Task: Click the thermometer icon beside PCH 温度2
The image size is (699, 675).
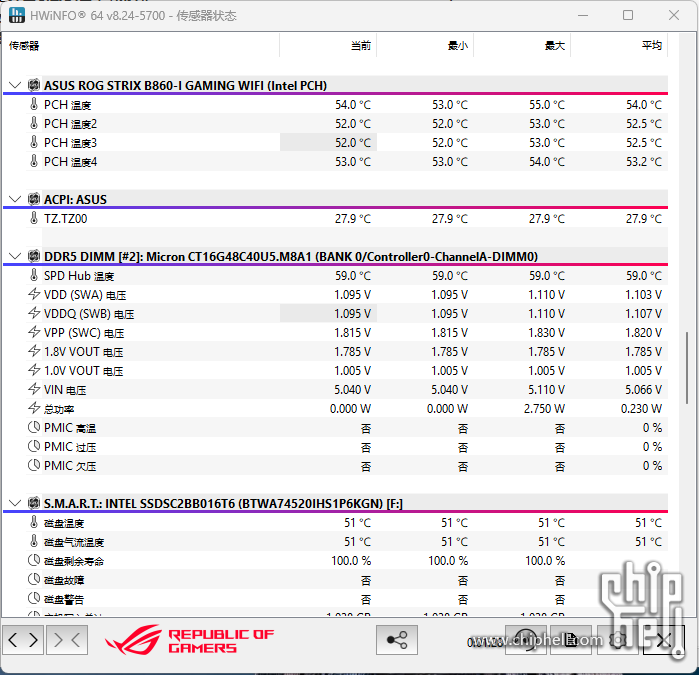Action: 34,123
